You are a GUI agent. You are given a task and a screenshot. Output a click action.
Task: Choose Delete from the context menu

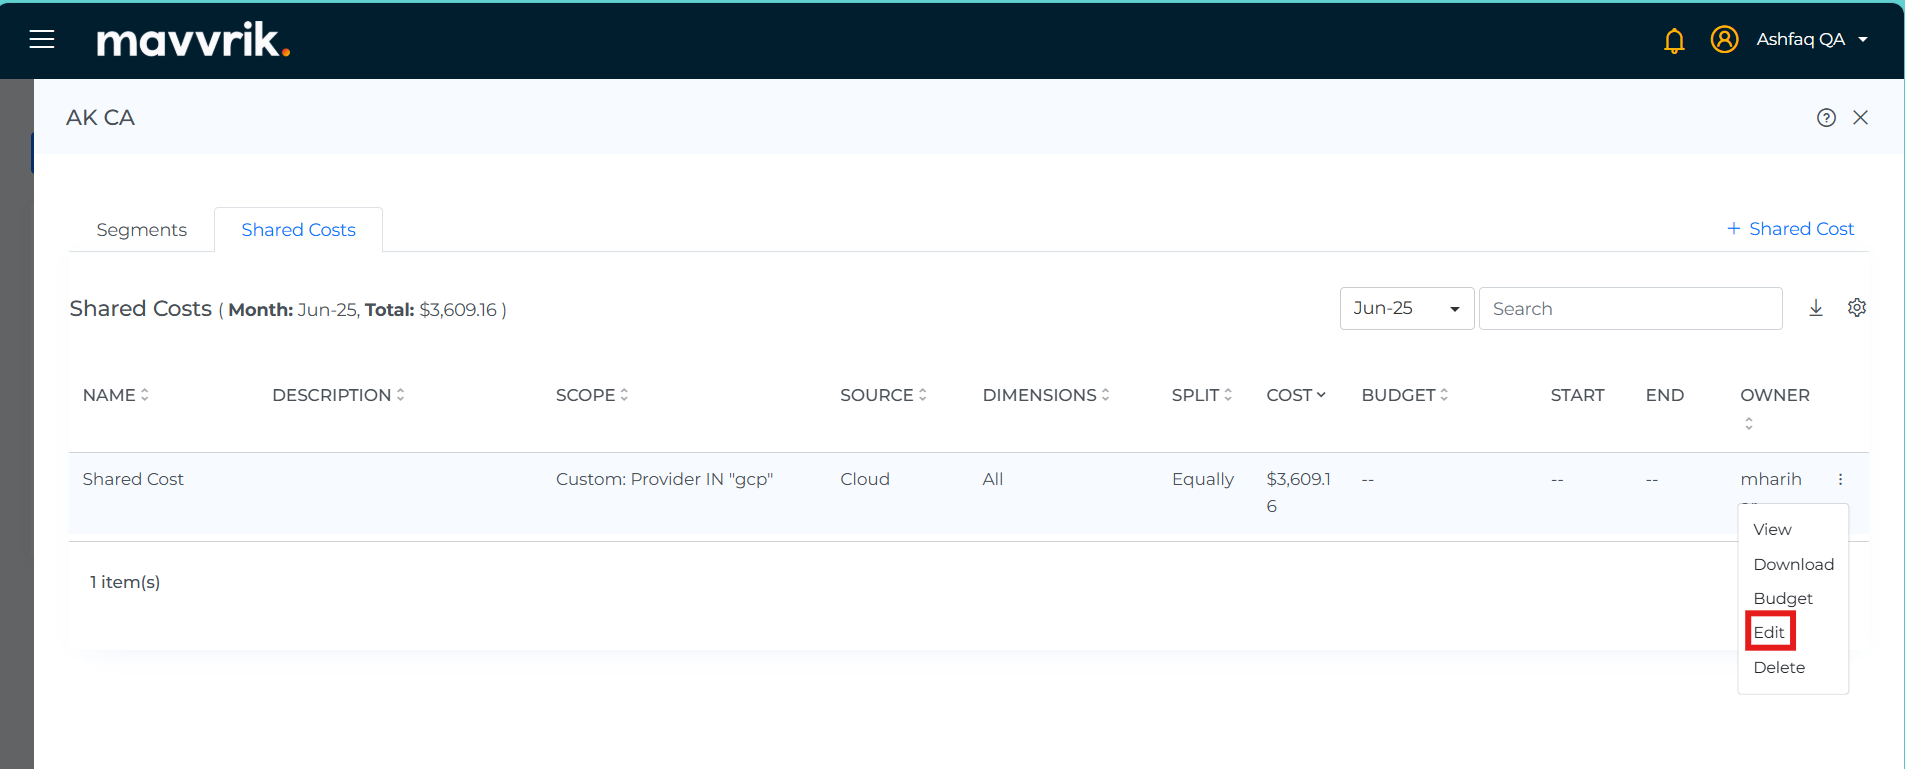click(1779, 667)
